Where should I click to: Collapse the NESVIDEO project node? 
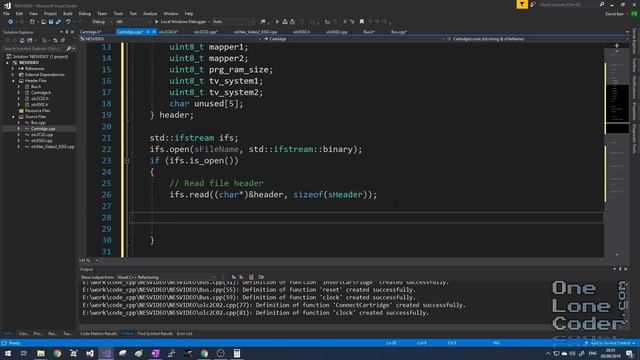click(x=7, y=63)
